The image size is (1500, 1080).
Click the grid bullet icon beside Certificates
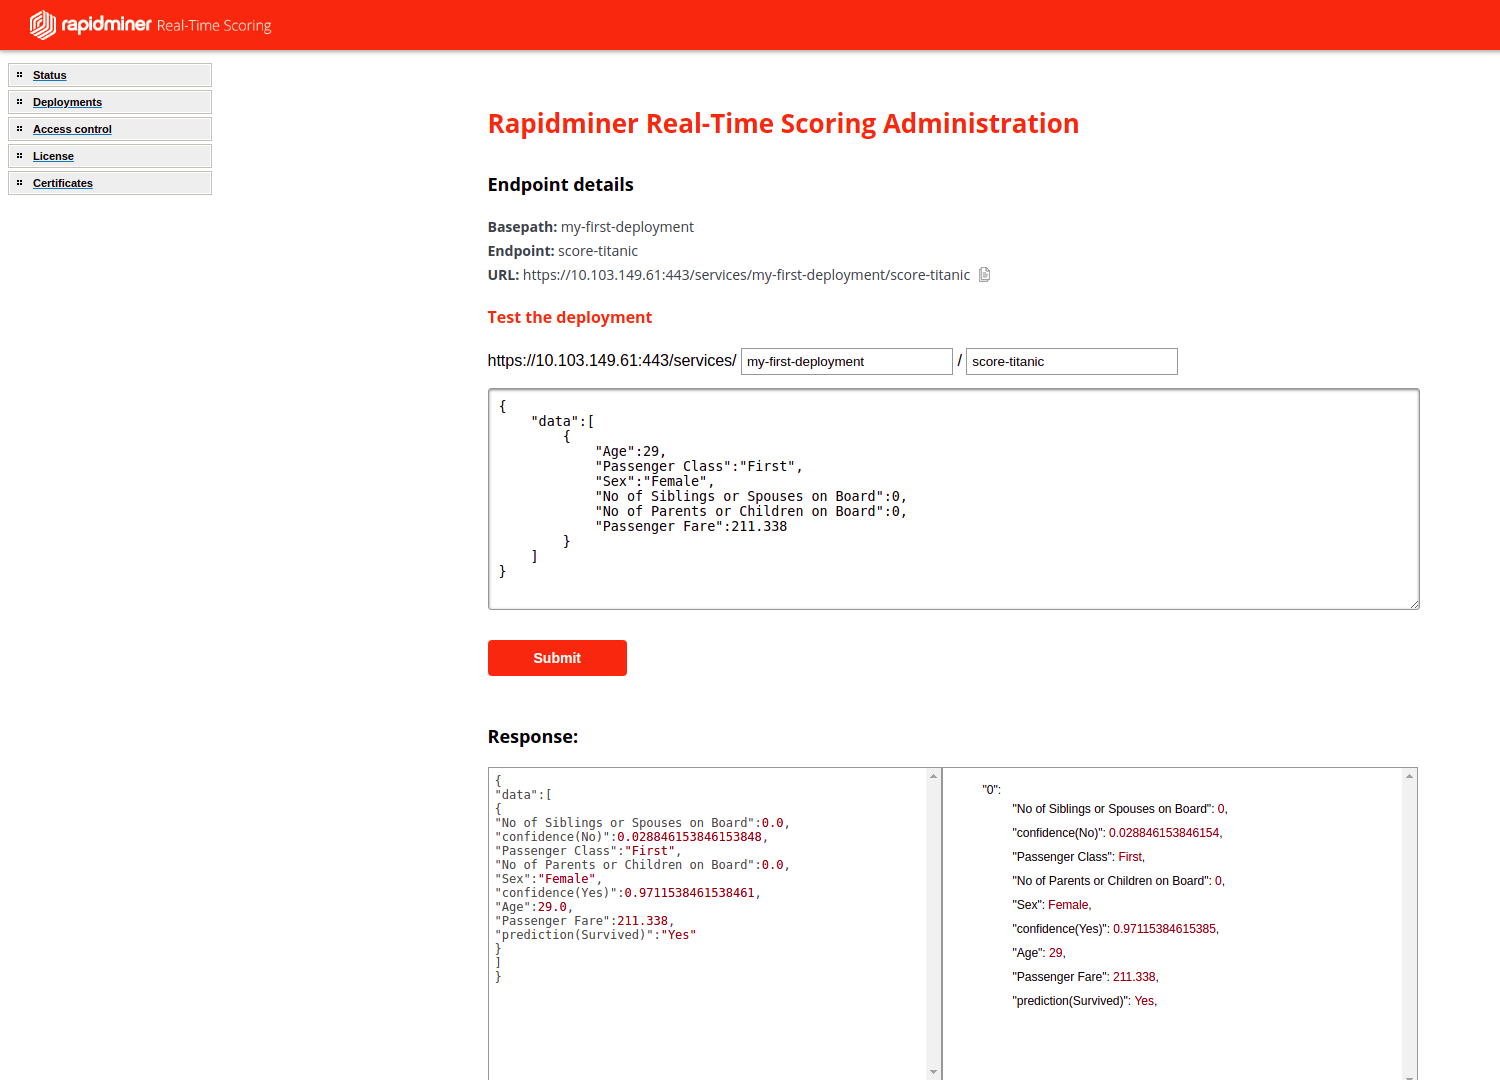coord(19,183)
